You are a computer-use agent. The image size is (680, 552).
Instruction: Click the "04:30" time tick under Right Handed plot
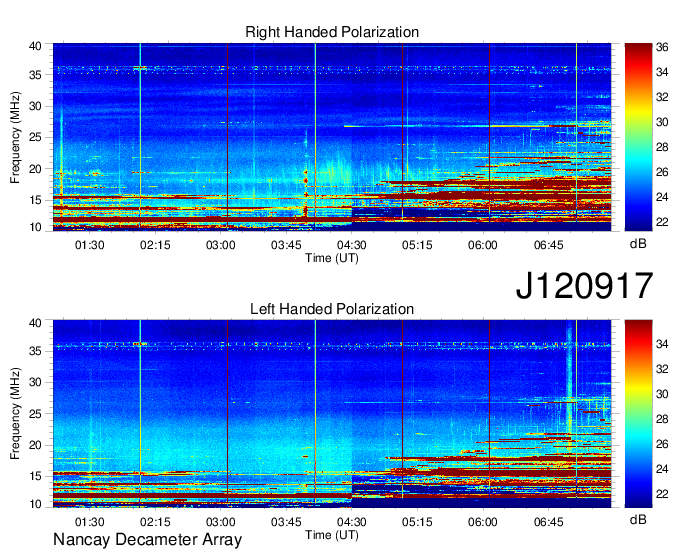click(352, 245)
